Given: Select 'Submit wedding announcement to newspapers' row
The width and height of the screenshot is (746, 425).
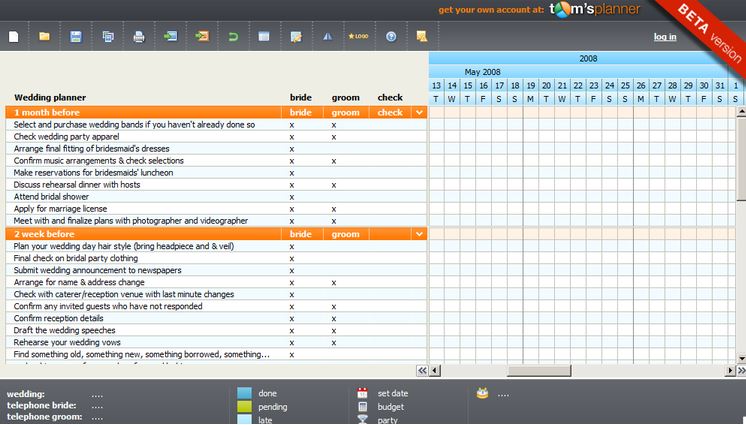Looking at the screenshot, I should coord(216,270).
